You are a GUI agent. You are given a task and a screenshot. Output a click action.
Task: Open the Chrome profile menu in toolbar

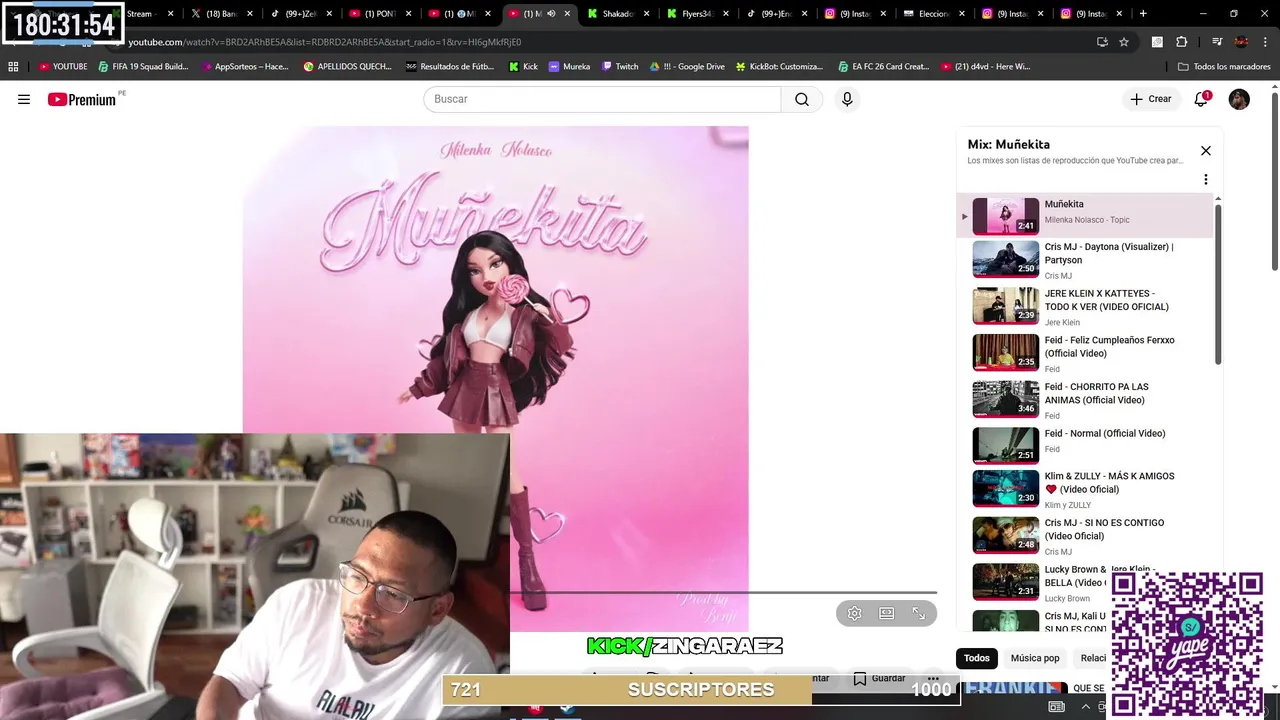(1241, 42)
